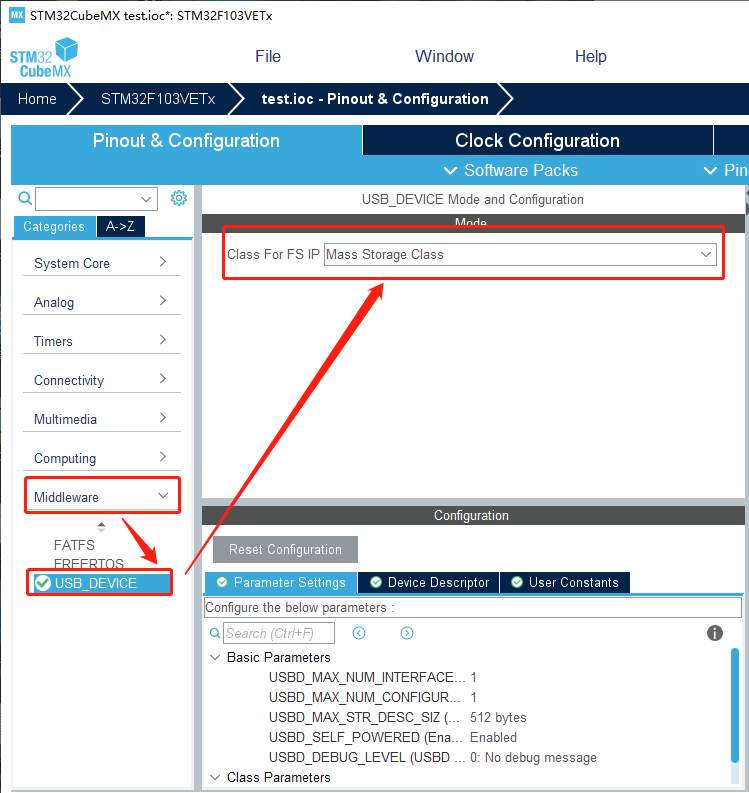Go to the previous search result arrow

pyautogui.click(x=359, y=633)
